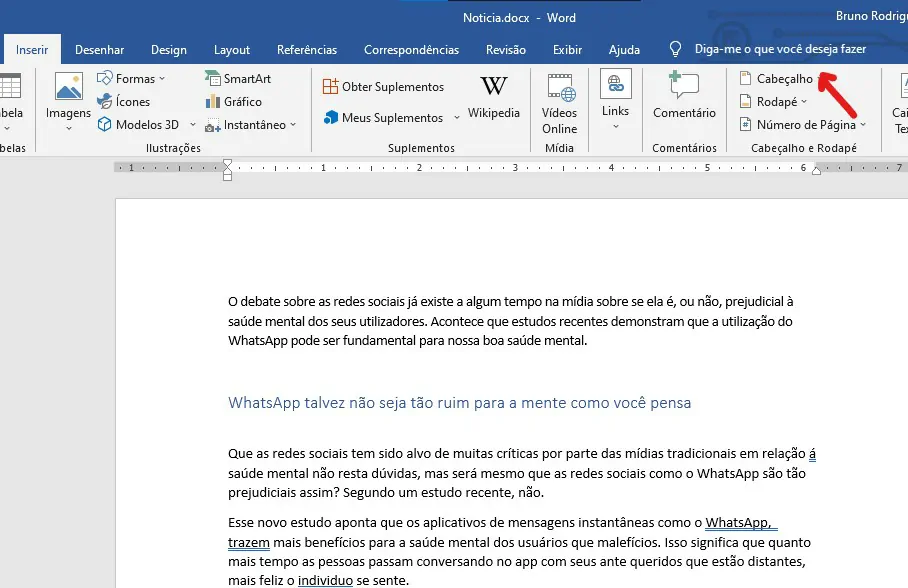The width and height of the screenshot is (908, 588).
Task: Click Cabeçalho header button
Action: click(777, 78)
